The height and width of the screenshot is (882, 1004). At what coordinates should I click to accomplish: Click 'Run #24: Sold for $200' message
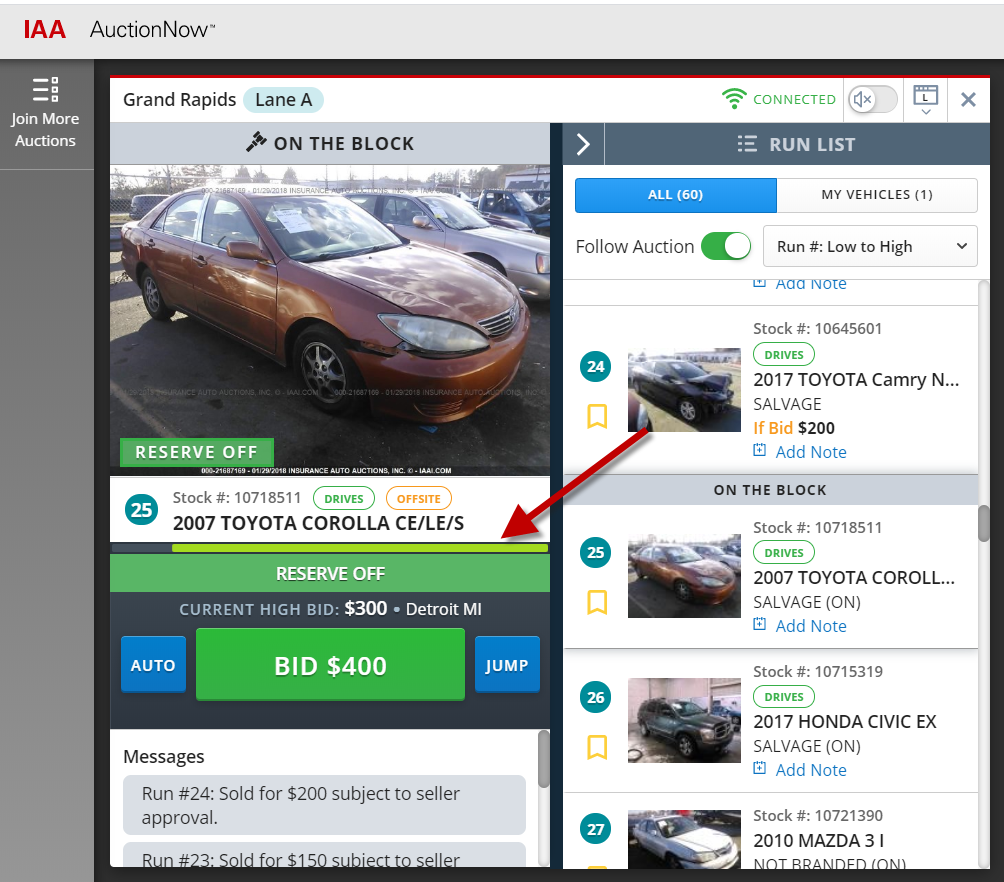pyautogui.click(x=324, y=805)
